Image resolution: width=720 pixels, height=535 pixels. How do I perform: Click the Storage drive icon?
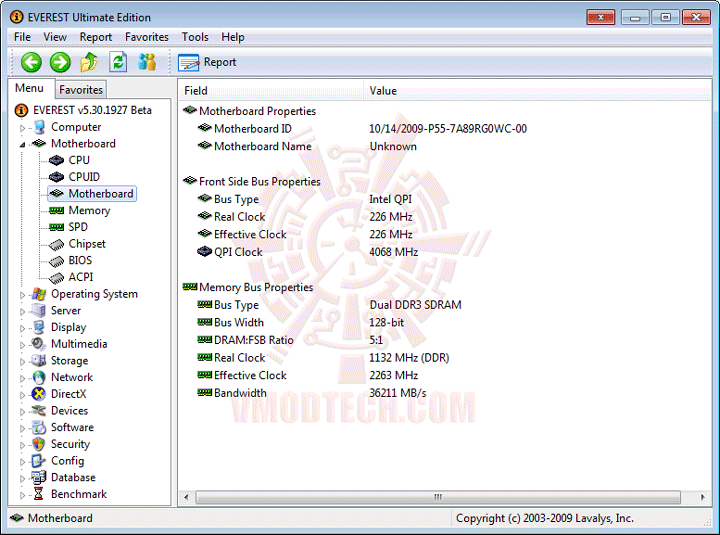click(x=39, y=360)
